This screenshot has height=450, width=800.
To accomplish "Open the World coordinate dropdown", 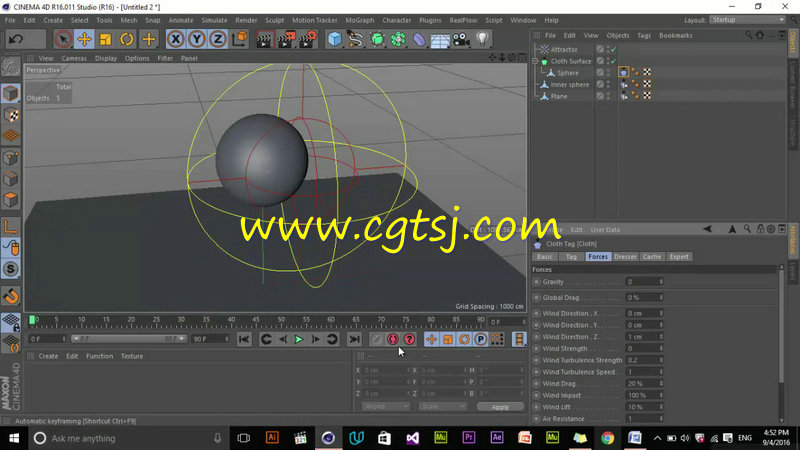I will (386, 407).
